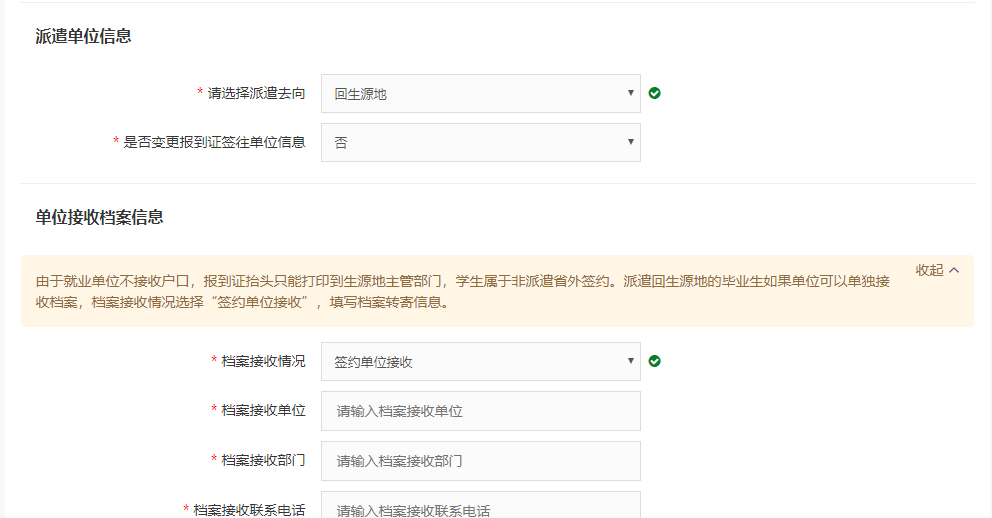The width and height of the screenshot is (992, 518).
Task: Click green checkmark beside 签约单位接收 field
Action: (x=654, y=361)
